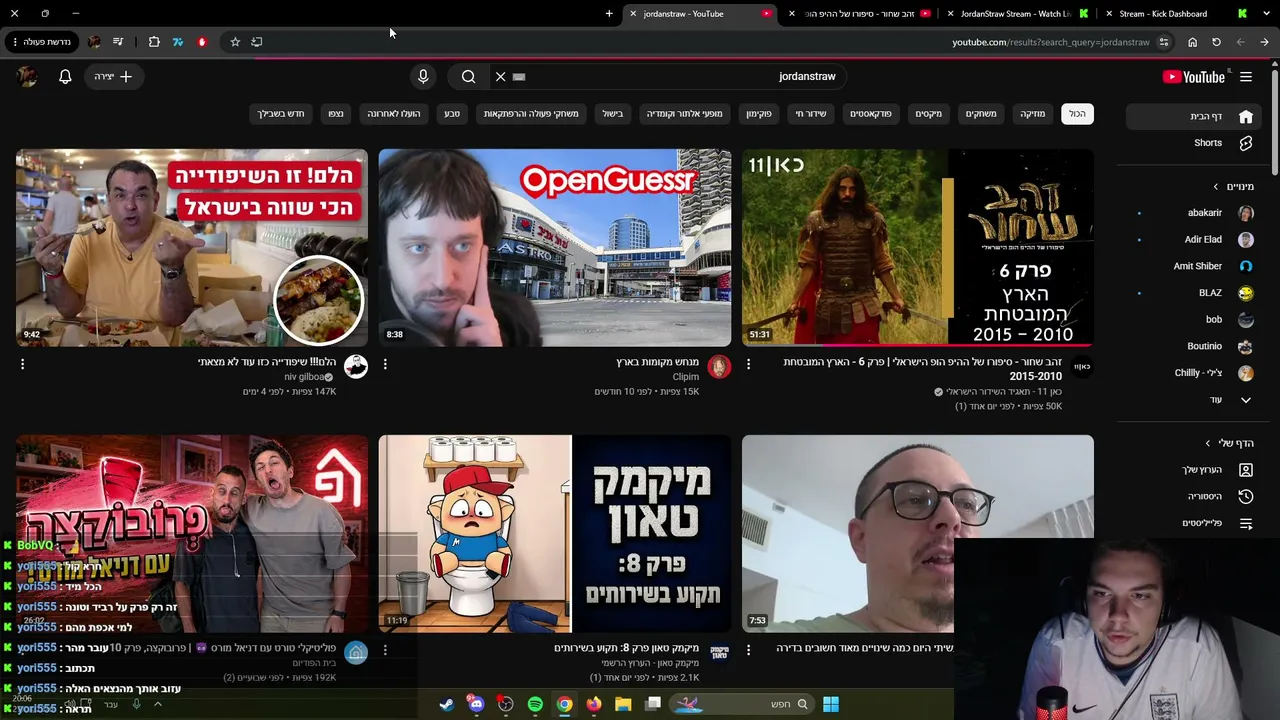Select the חדש בשבילך filter chip
This screenshot has width=1280, height=720.
tap(281, 114)
